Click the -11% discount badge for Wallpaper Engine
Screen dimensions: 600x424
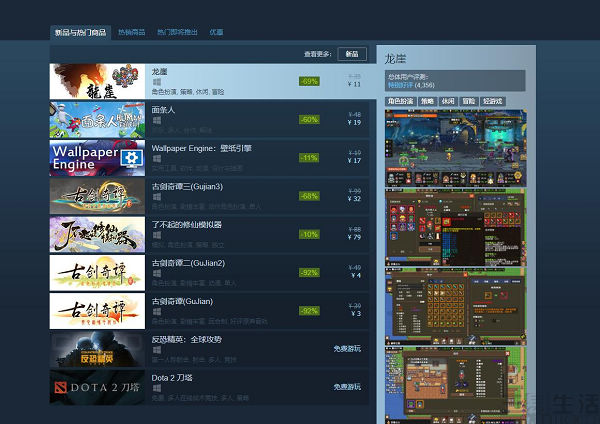[x=309, y=158]
